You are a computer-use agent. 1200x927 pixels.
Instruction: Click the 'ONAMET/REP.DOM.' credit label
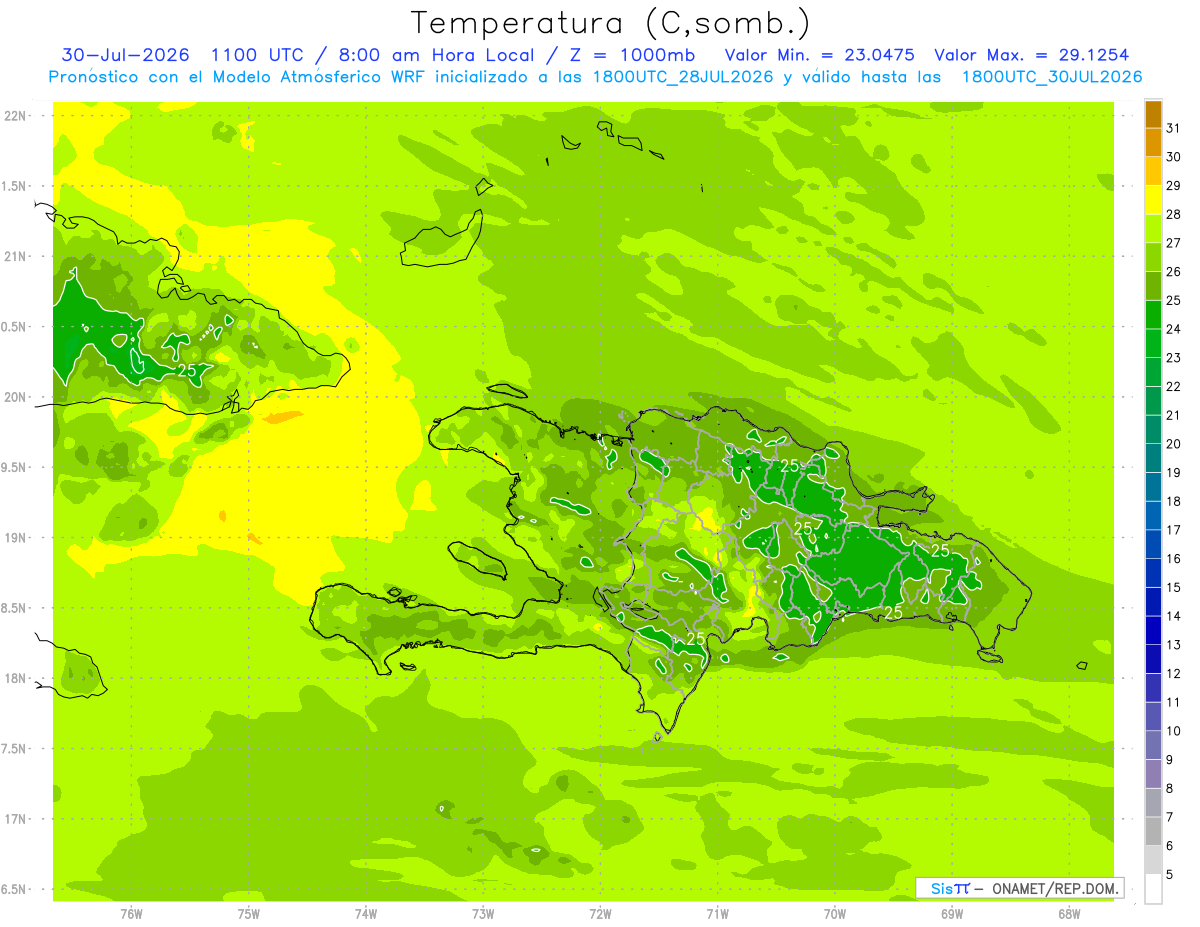tap(1056, 888)
